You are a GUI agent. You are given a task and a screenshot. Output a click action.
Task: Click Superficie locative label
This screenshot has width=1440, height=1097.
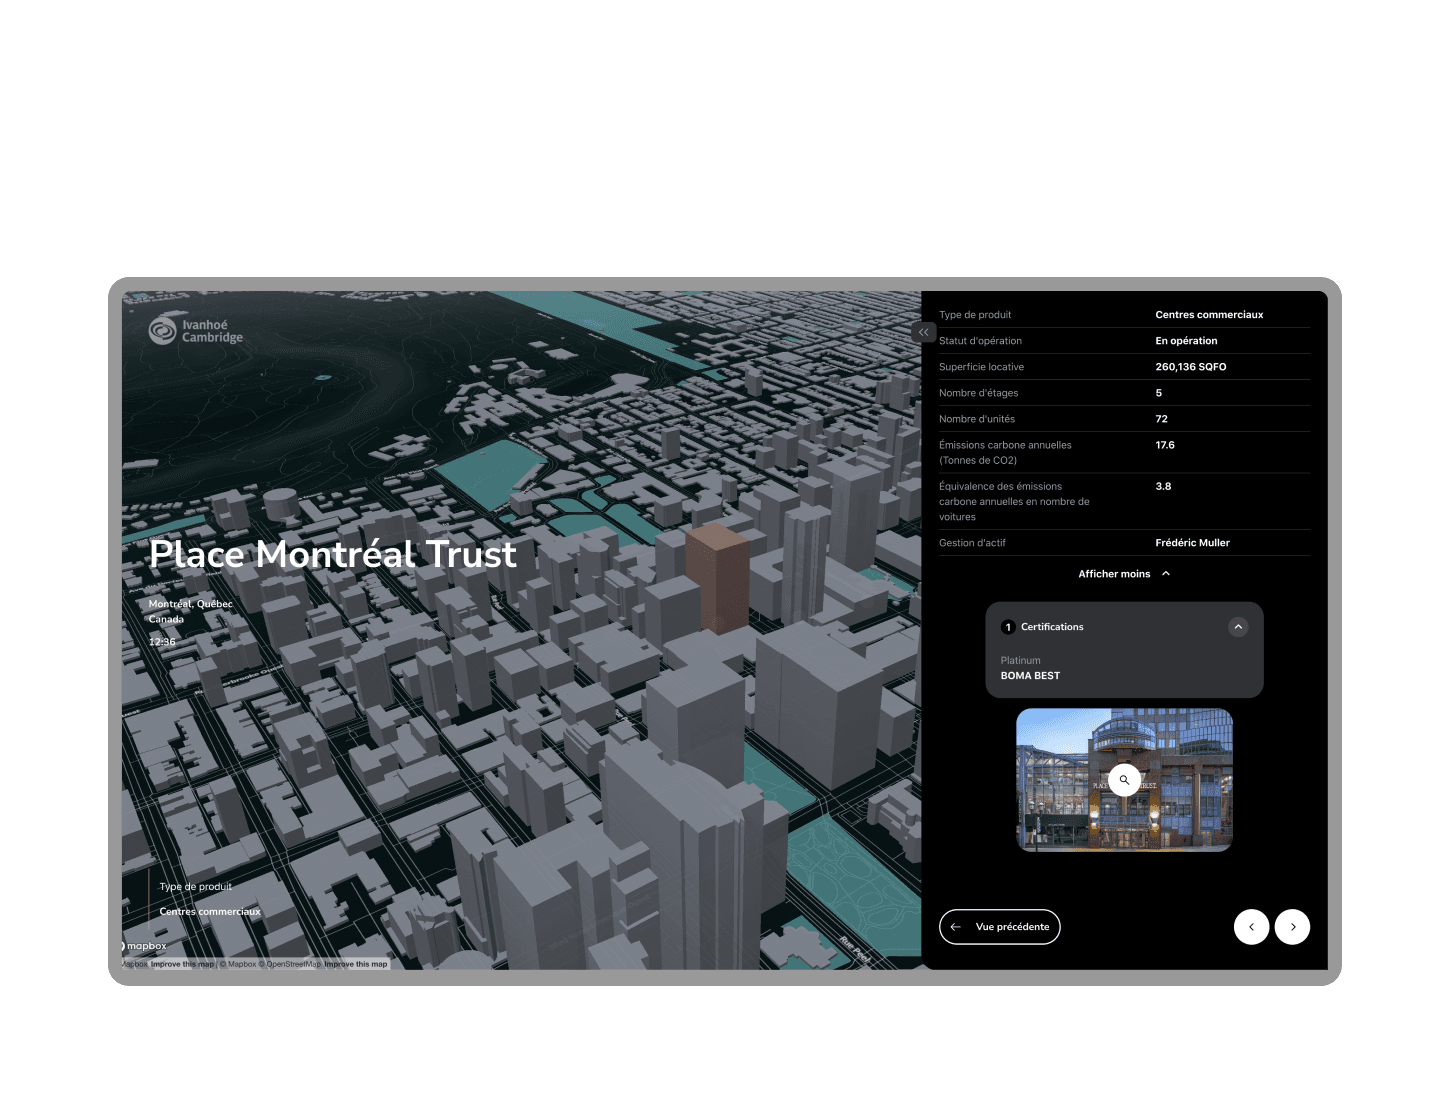(981, 367)
